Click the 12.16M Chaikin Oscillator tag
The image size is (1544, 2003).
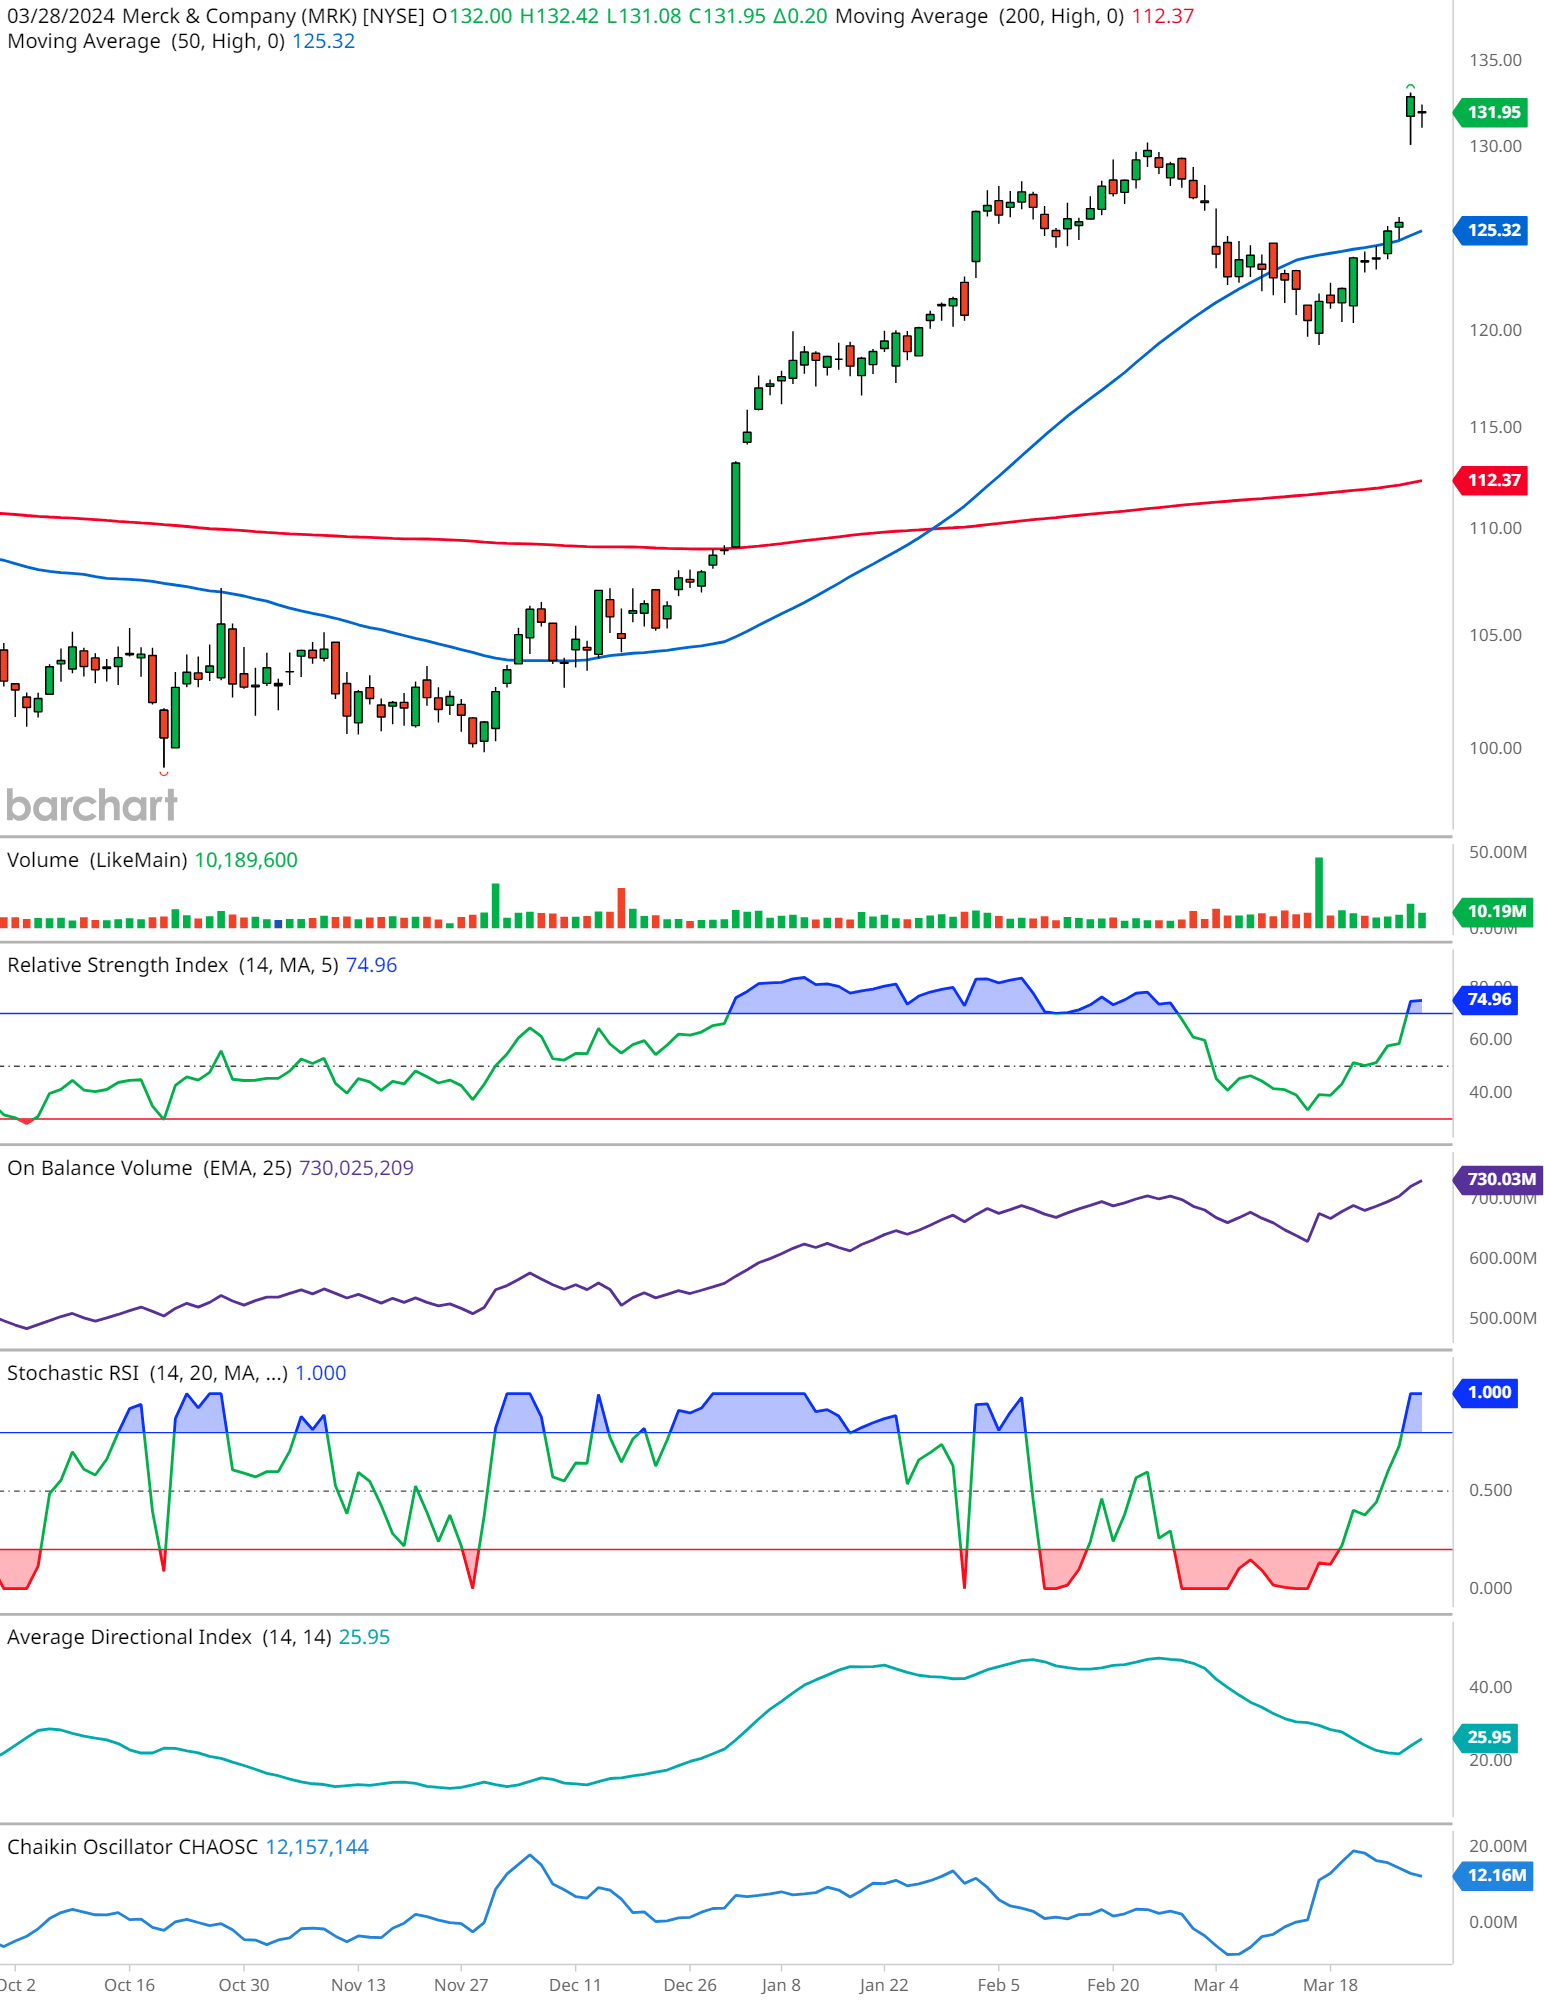(1493, 1875)
